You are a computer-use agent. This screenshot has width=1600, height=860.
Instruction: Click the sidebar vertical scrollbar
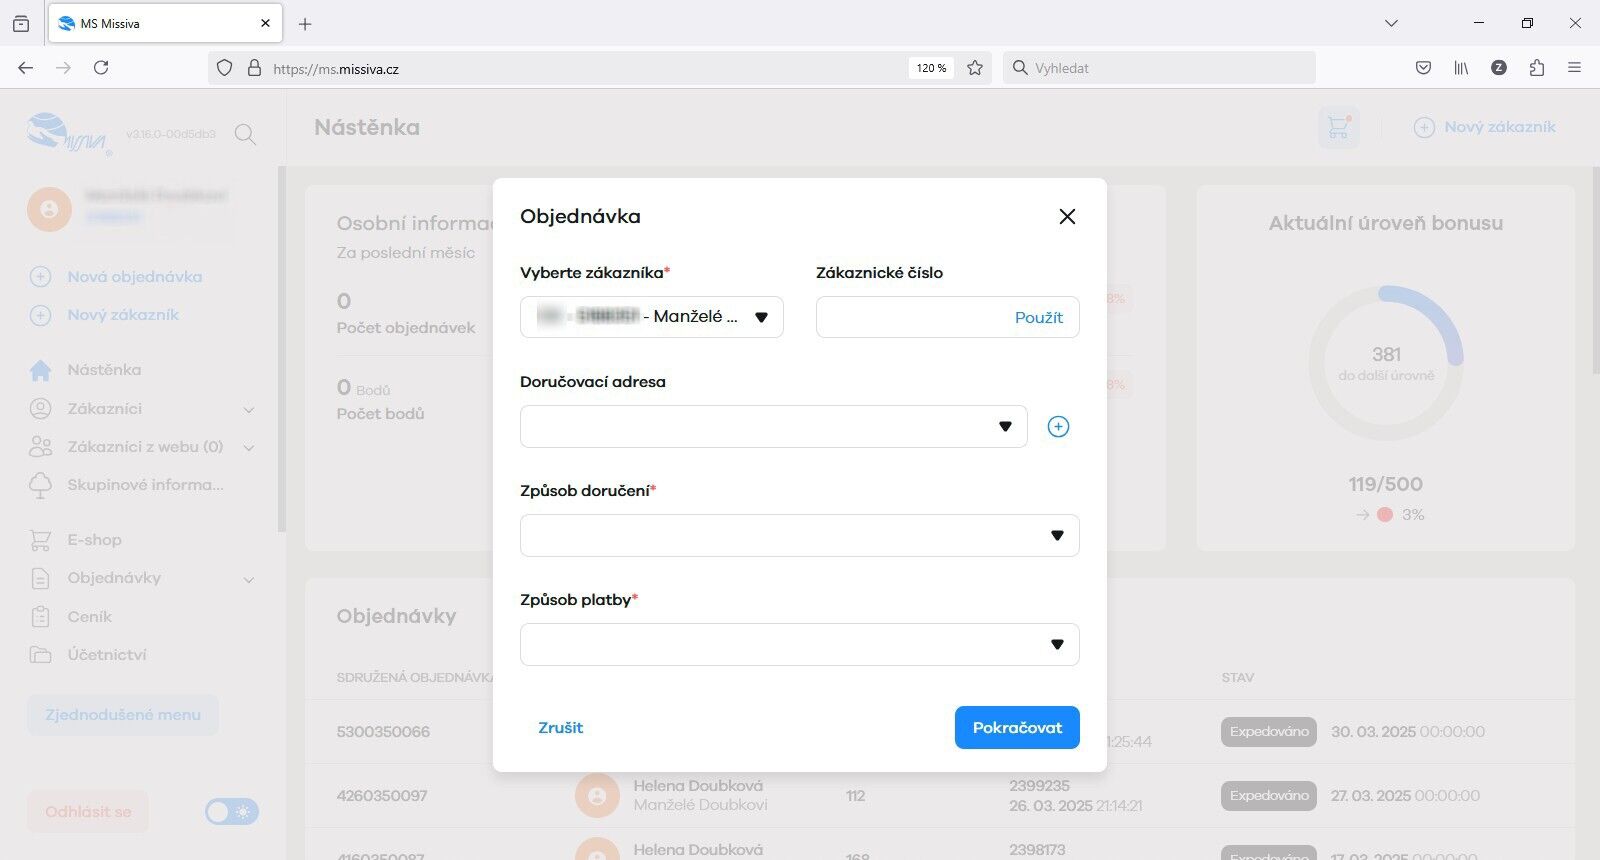(282, 350)
